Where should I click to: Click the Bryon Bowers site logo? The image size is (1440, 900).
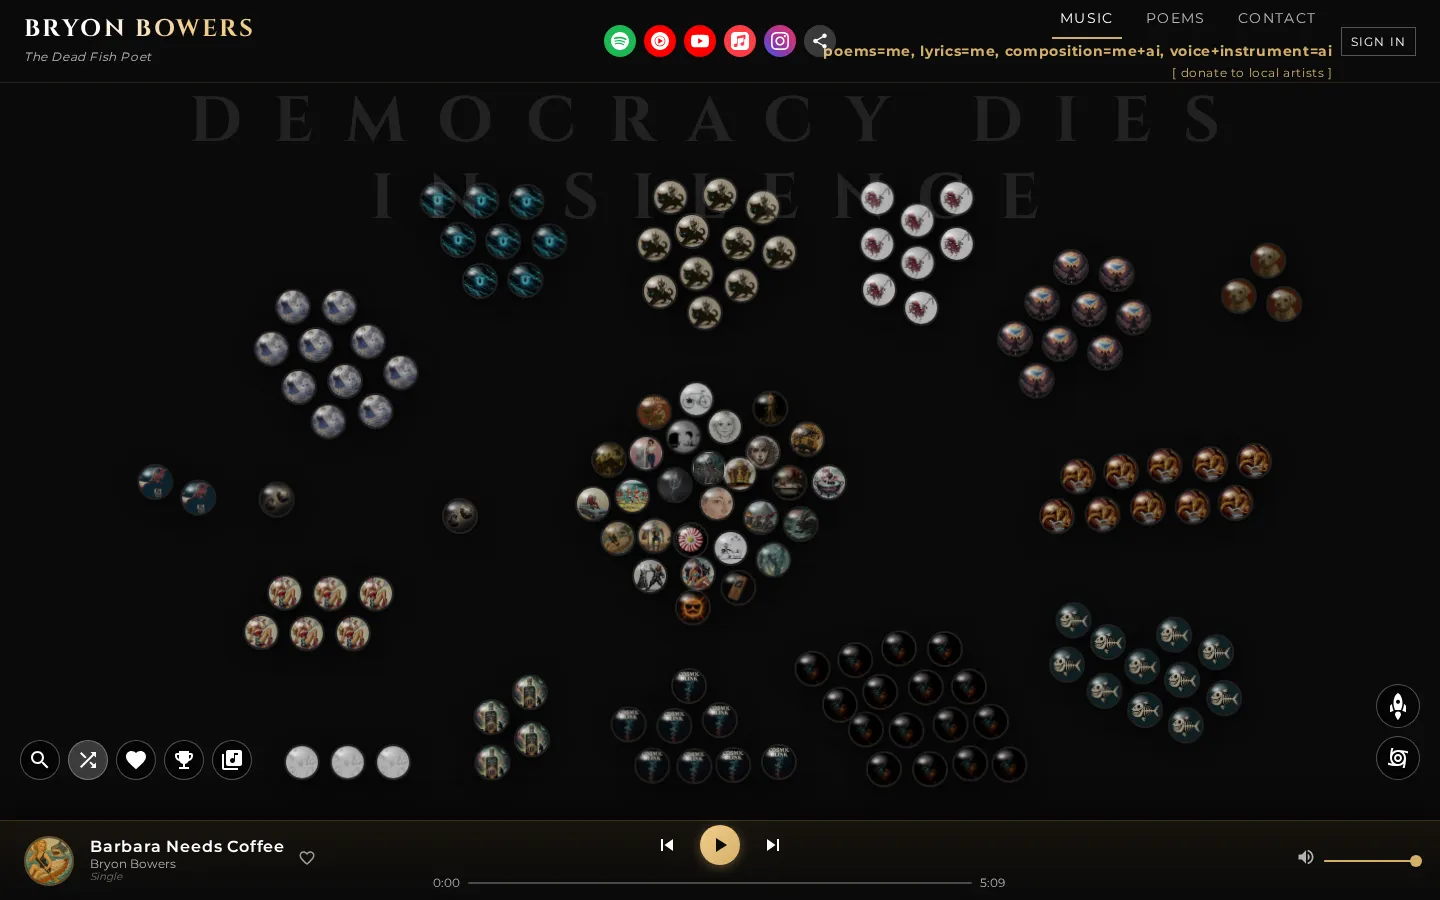pos(139,28)
